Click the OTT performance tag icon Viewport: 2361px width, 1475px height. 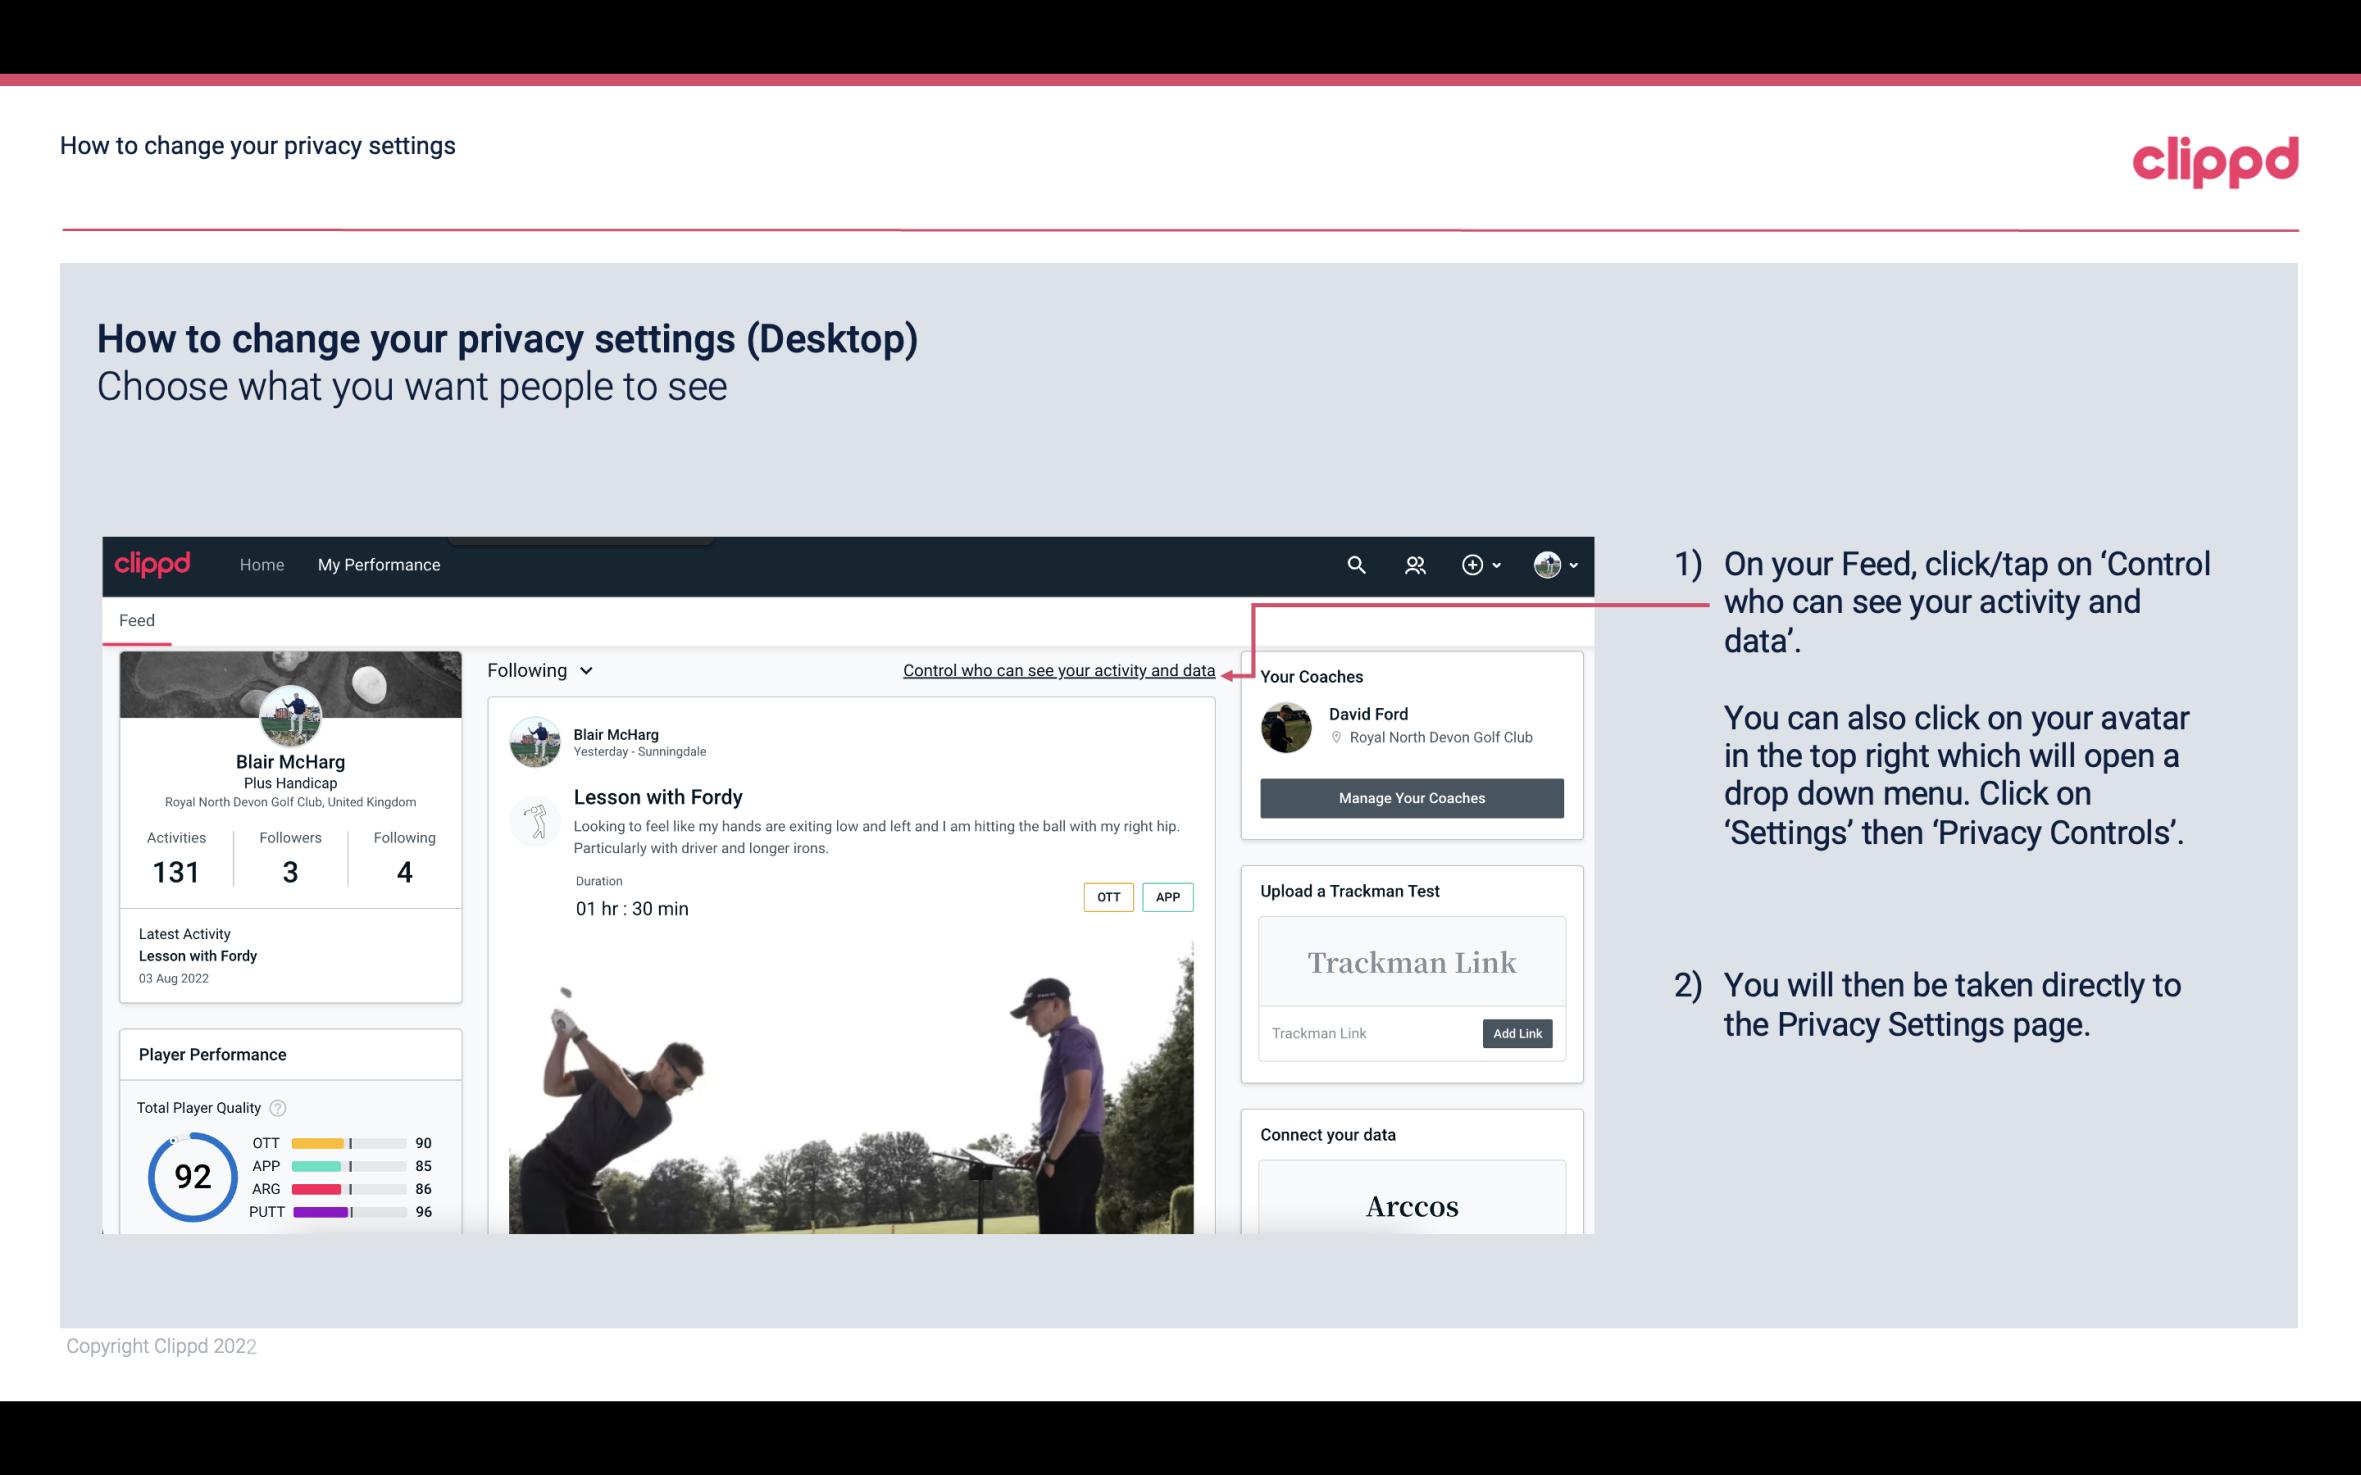pyautogui.click(x=1106, y=897)
